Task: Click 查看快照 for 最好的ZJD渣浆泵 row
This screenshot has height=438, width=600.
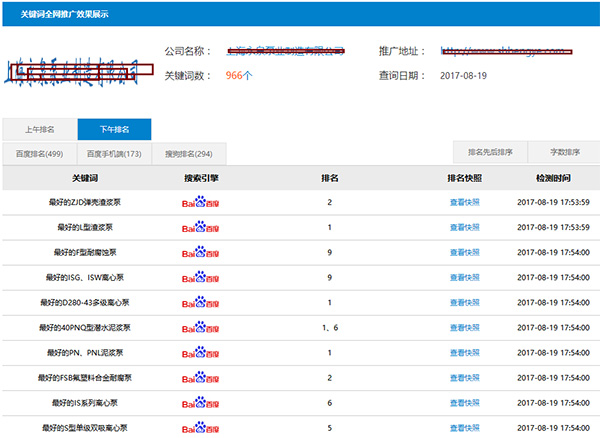Action: tap(465, 202)
